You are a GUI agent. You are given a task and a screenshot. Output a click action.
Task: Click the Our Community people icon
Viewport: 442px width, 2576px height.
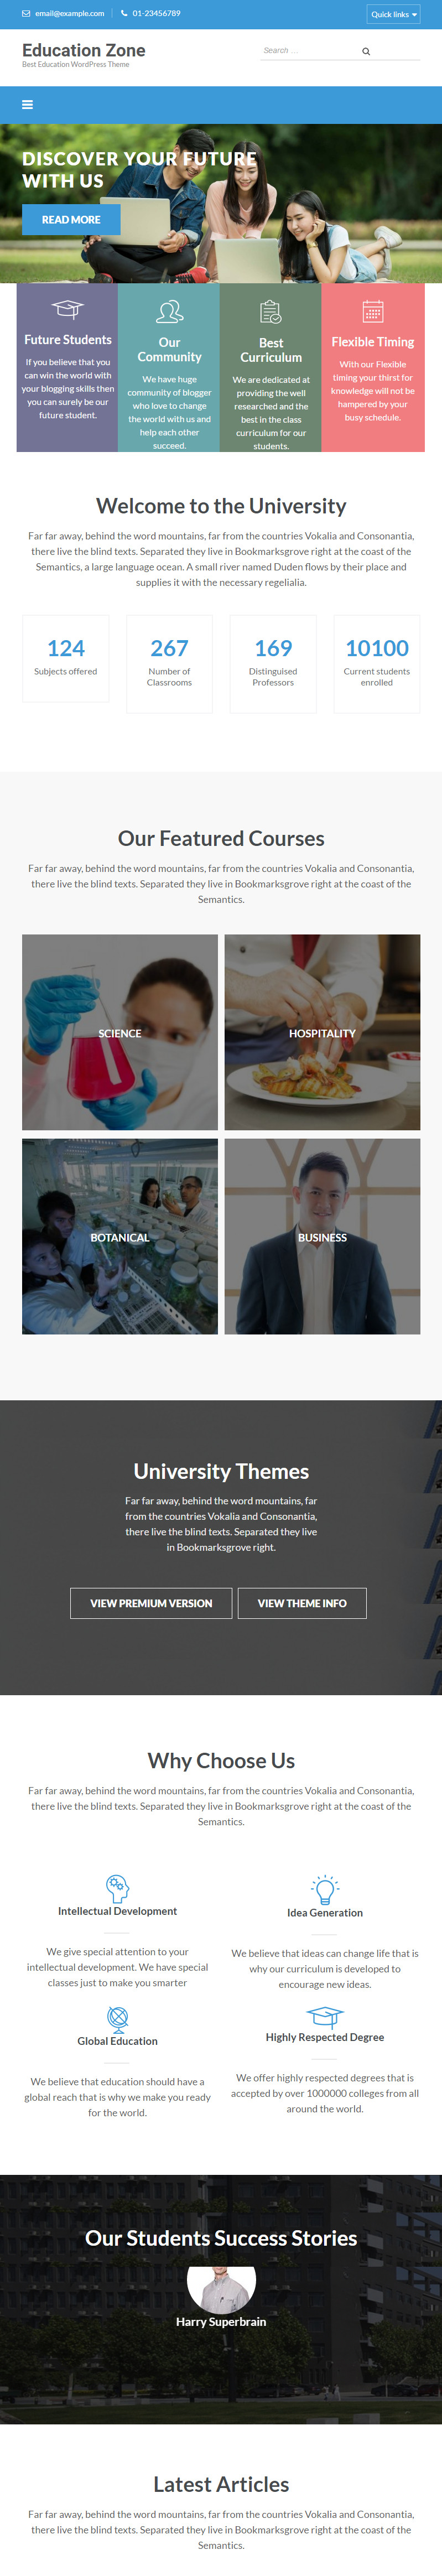(170, 312)
